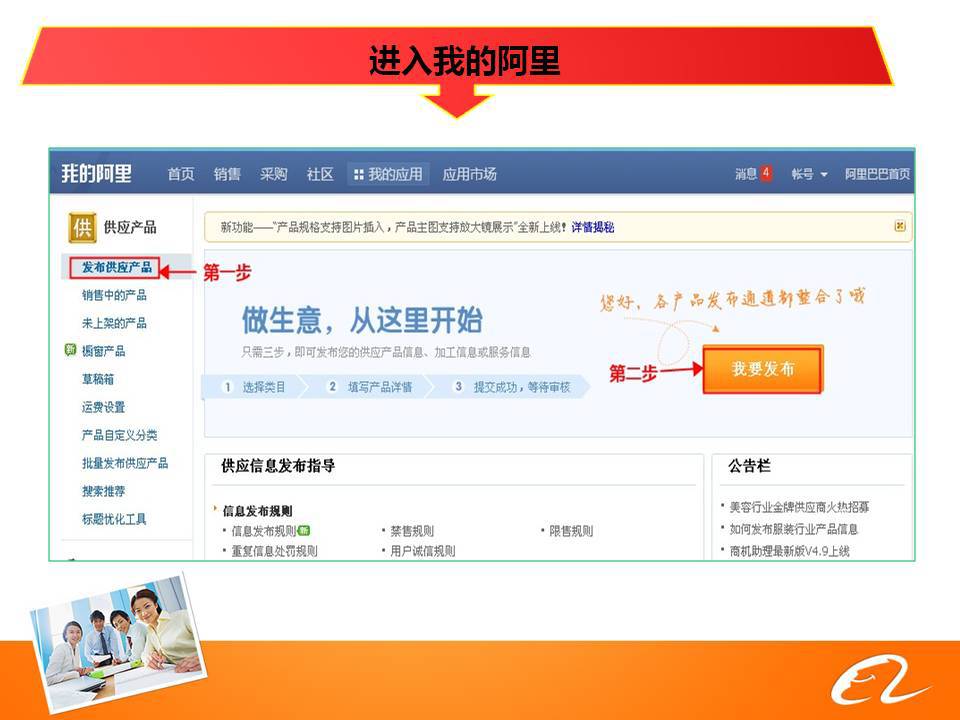
Task: Click the 供 supply products icon
Action: (82, 228)
